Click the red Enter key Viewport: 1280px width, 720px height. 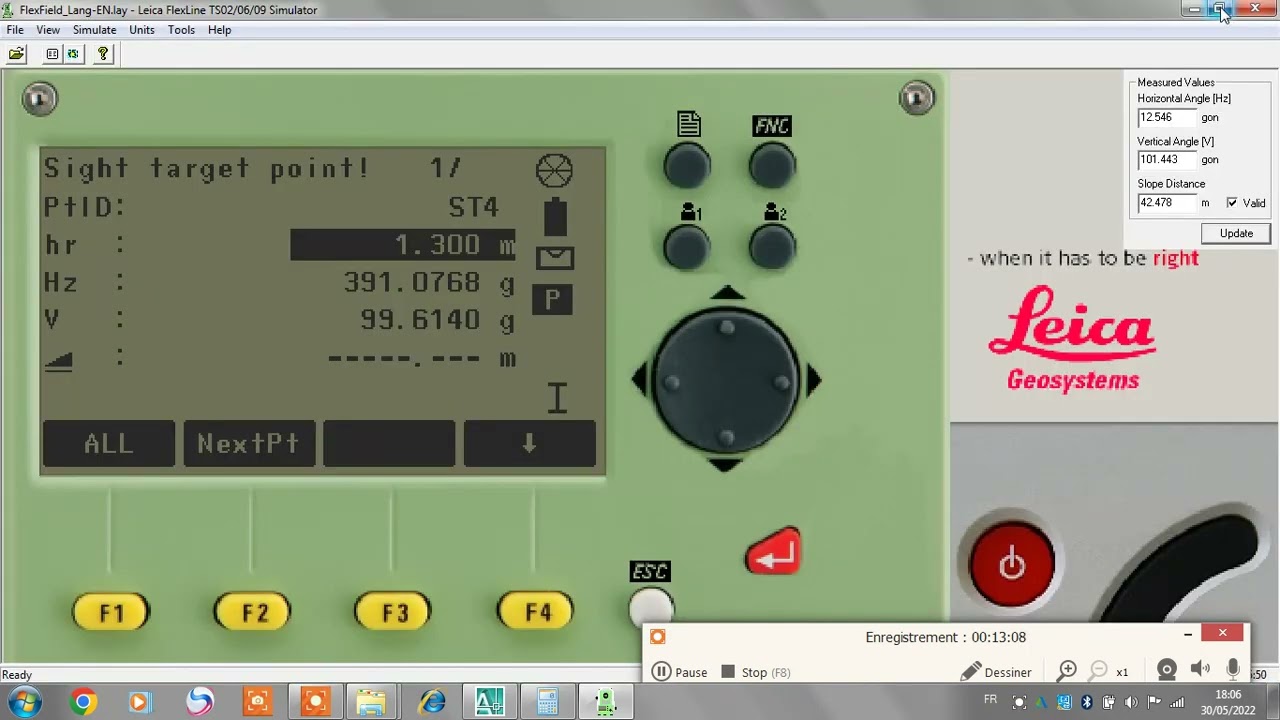(773, 553)
